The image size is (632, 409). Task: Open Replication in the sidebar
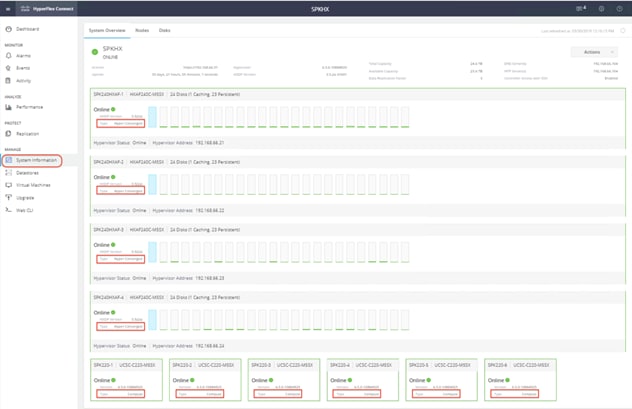click(x=27, y=133)
